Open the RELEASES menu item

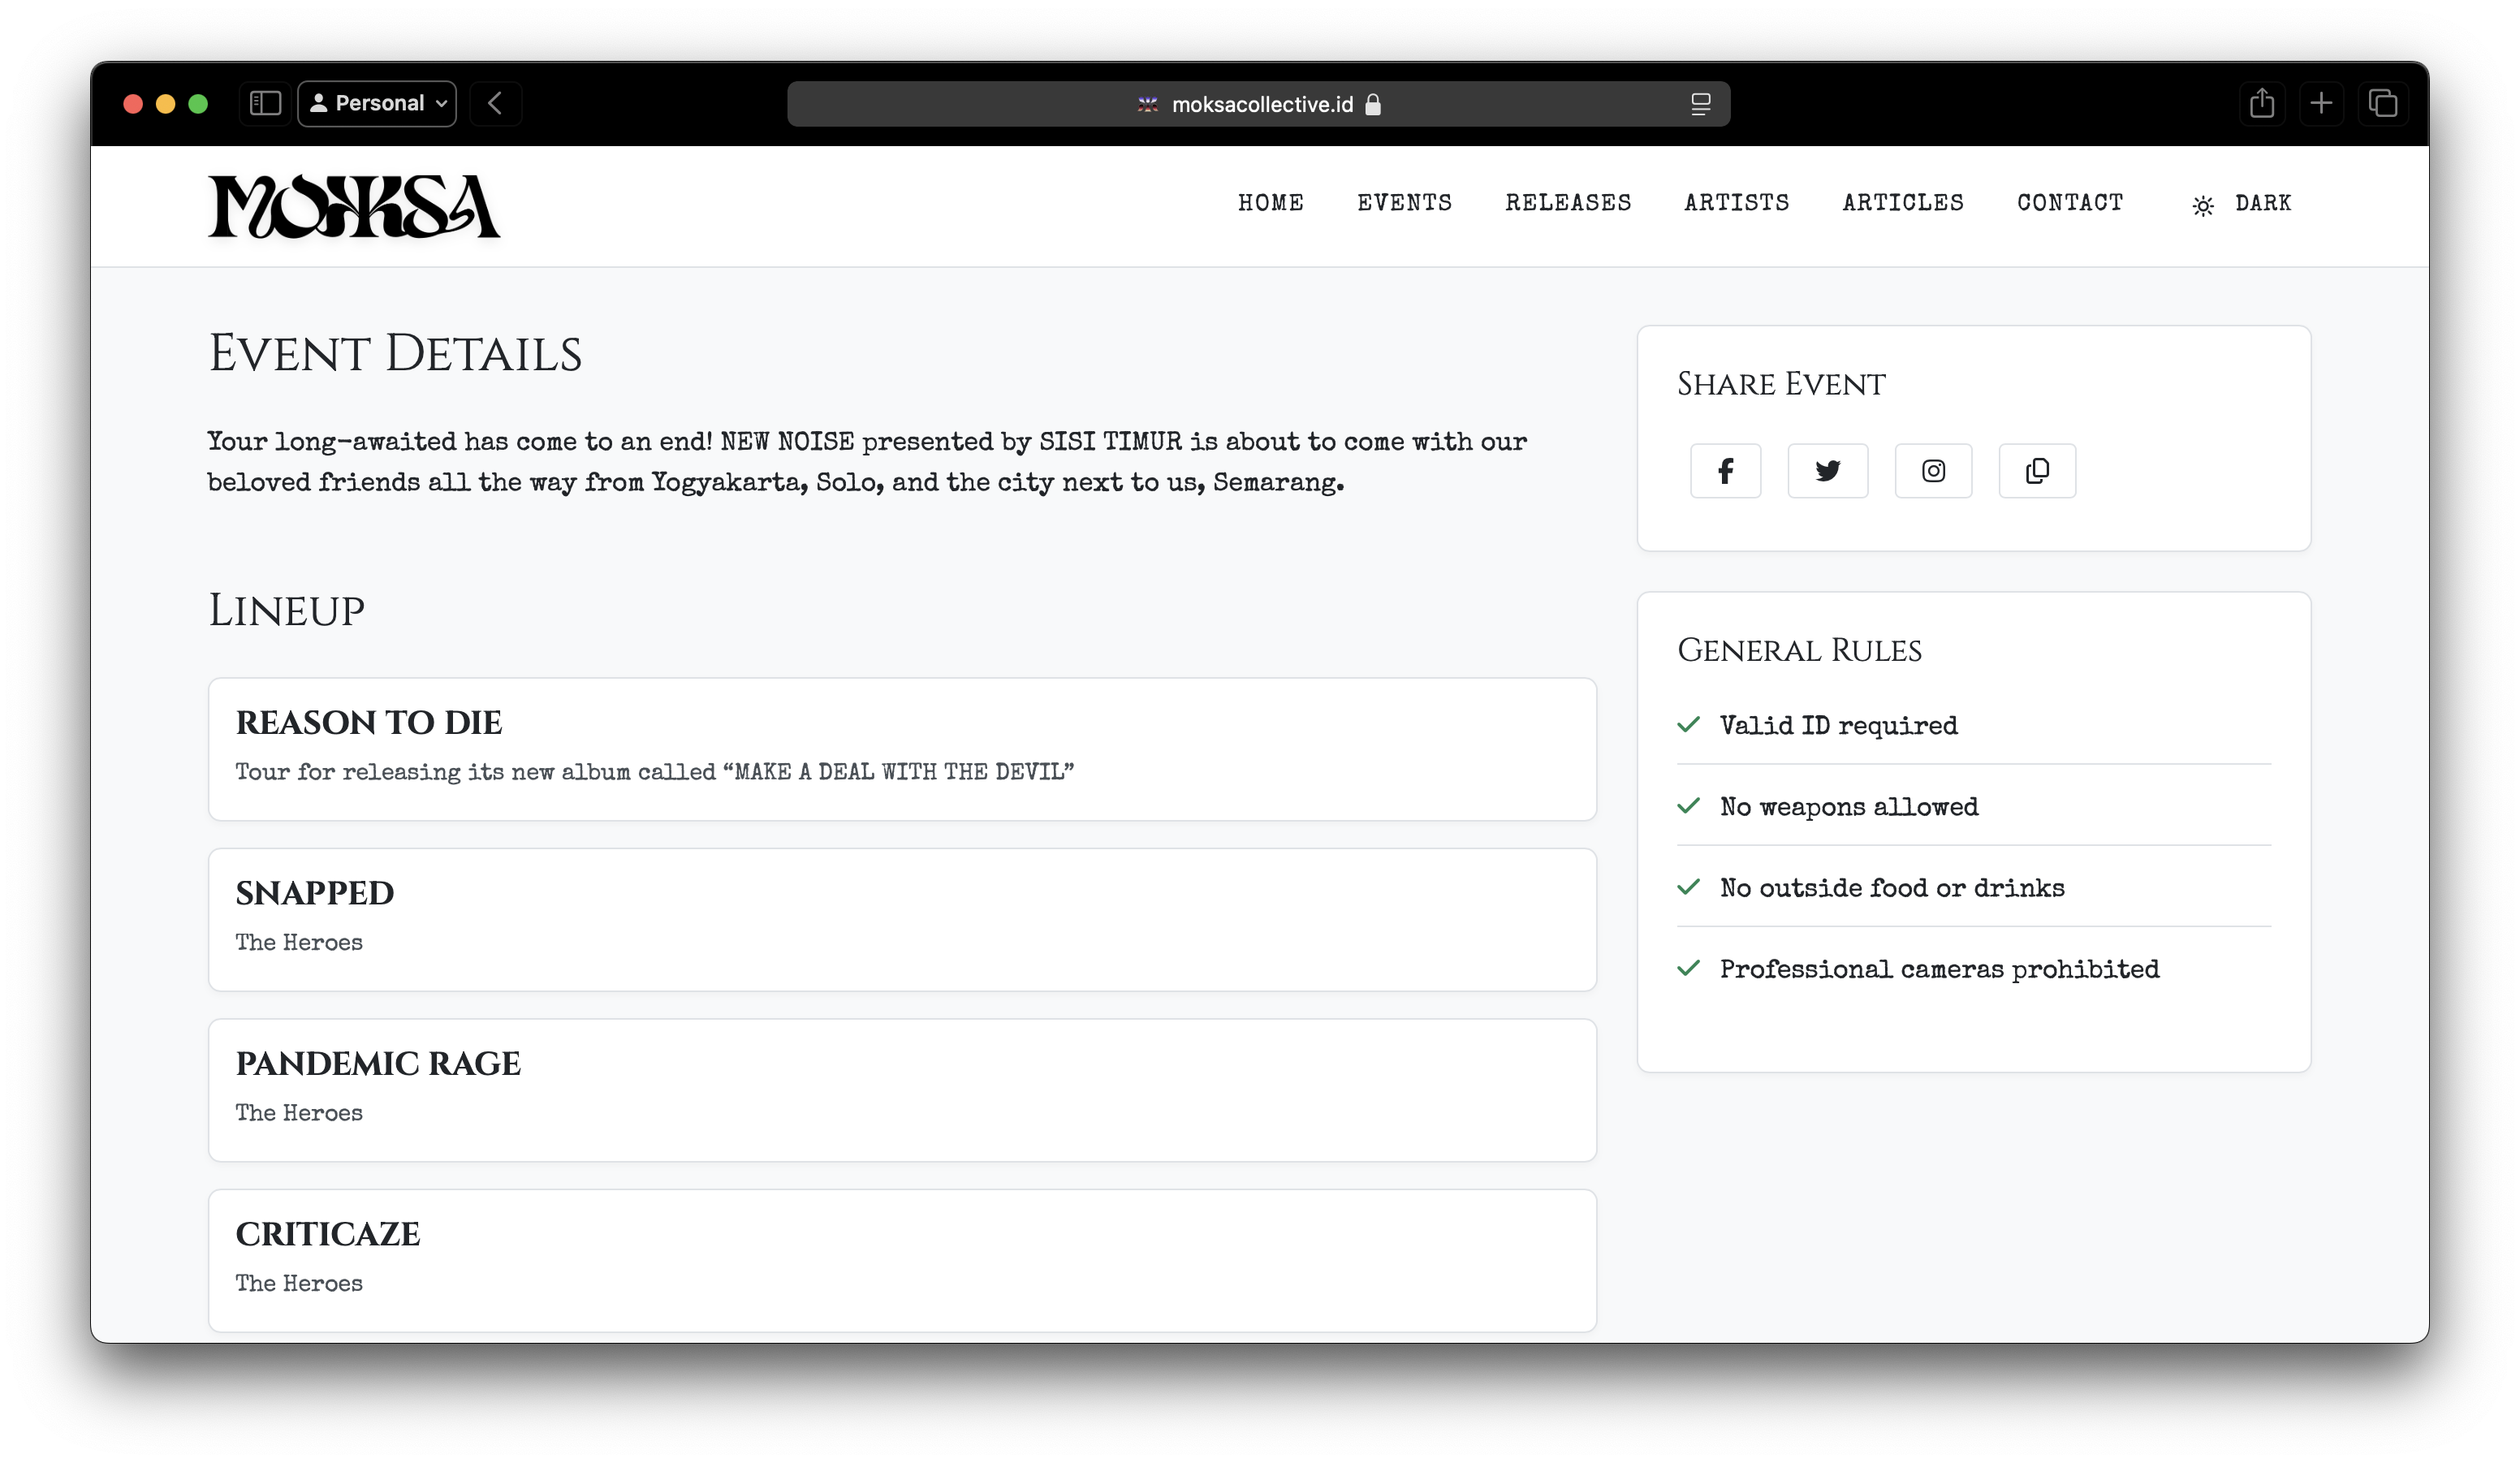click(1568, 203)
